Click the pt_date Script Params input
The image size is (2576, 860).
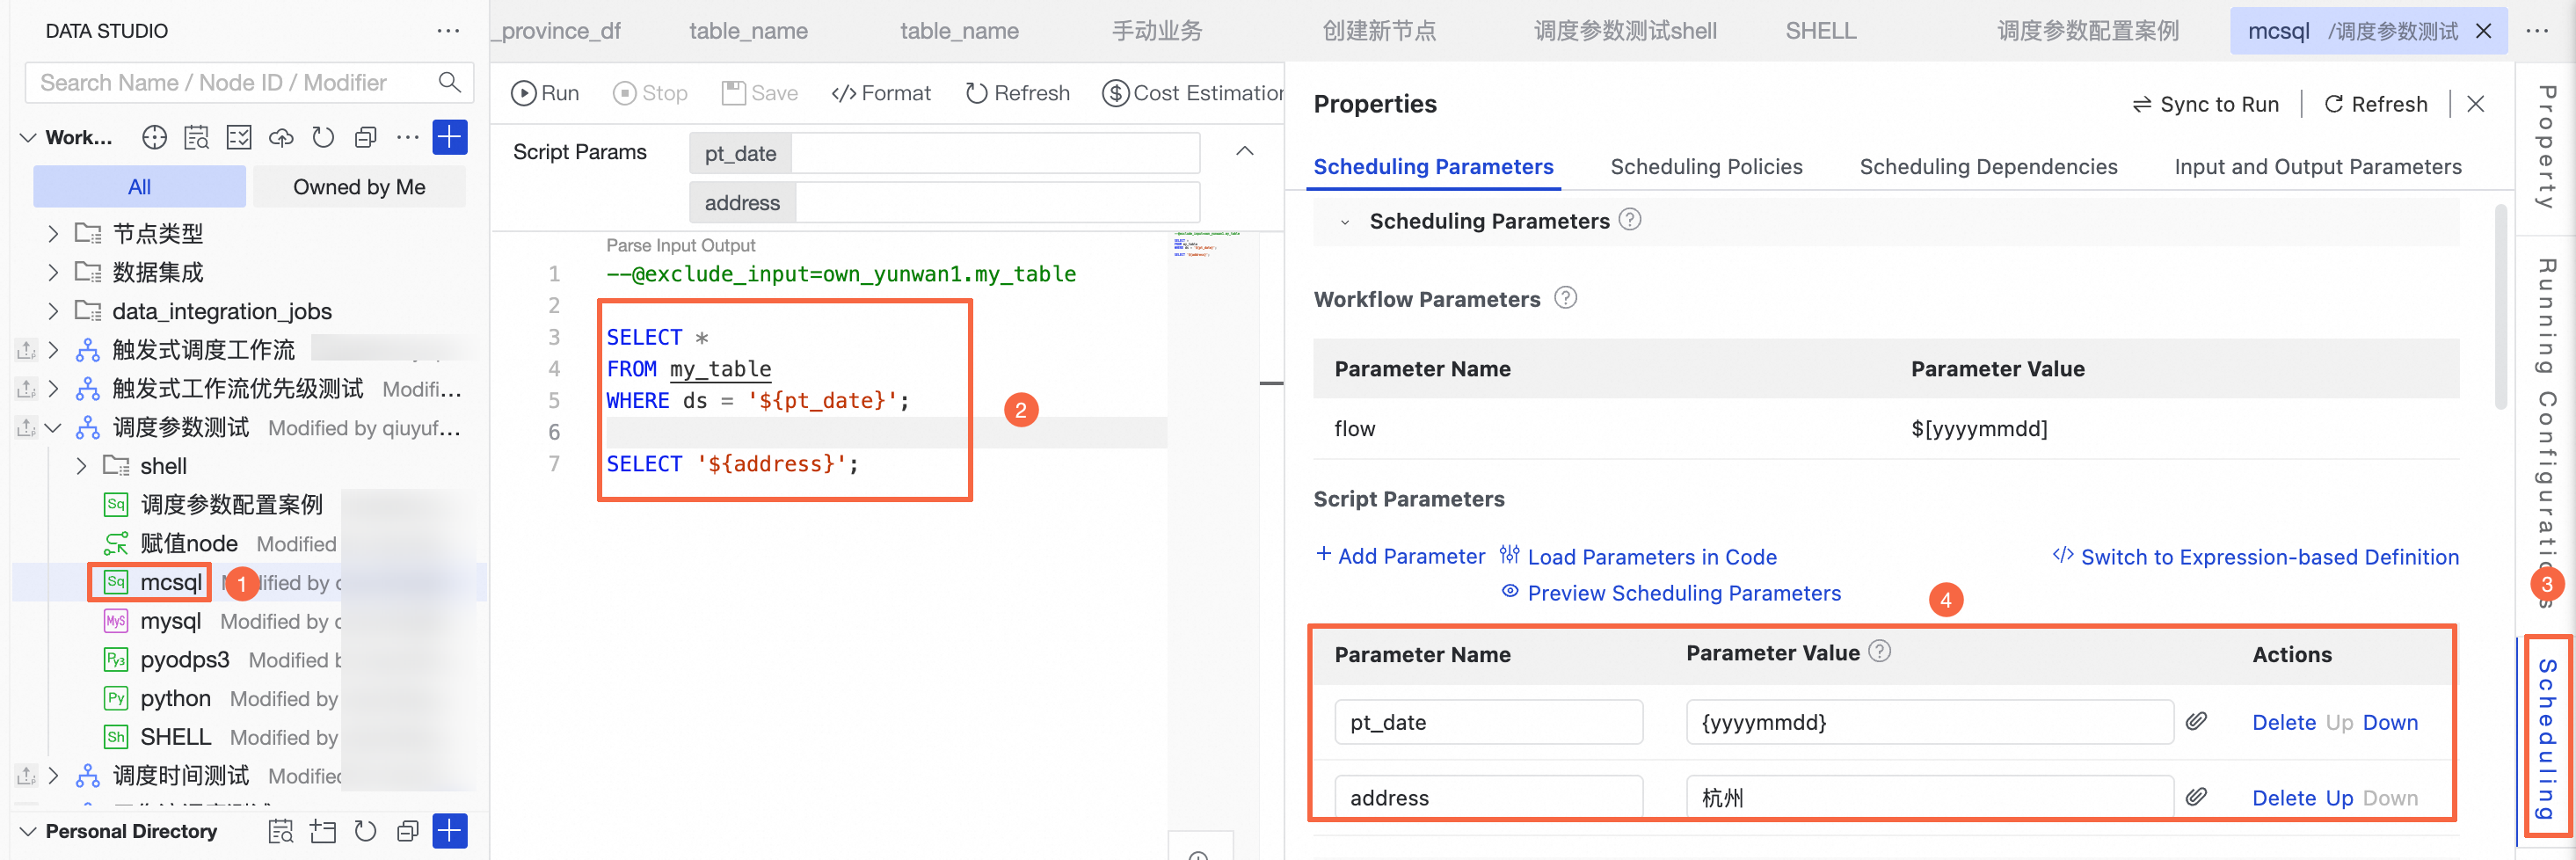995,153
